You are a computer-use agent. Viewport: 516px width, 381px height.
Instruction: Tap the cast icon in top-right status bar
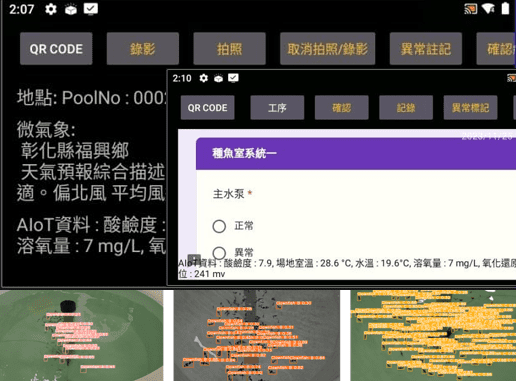tap(471, 9)
